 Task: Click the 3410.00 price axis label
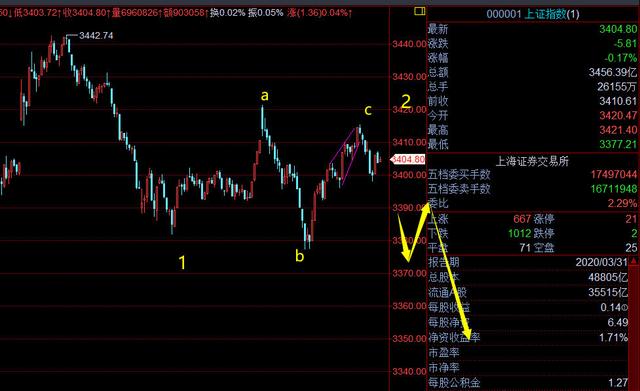pyautogui.click(x=409, y=142)
